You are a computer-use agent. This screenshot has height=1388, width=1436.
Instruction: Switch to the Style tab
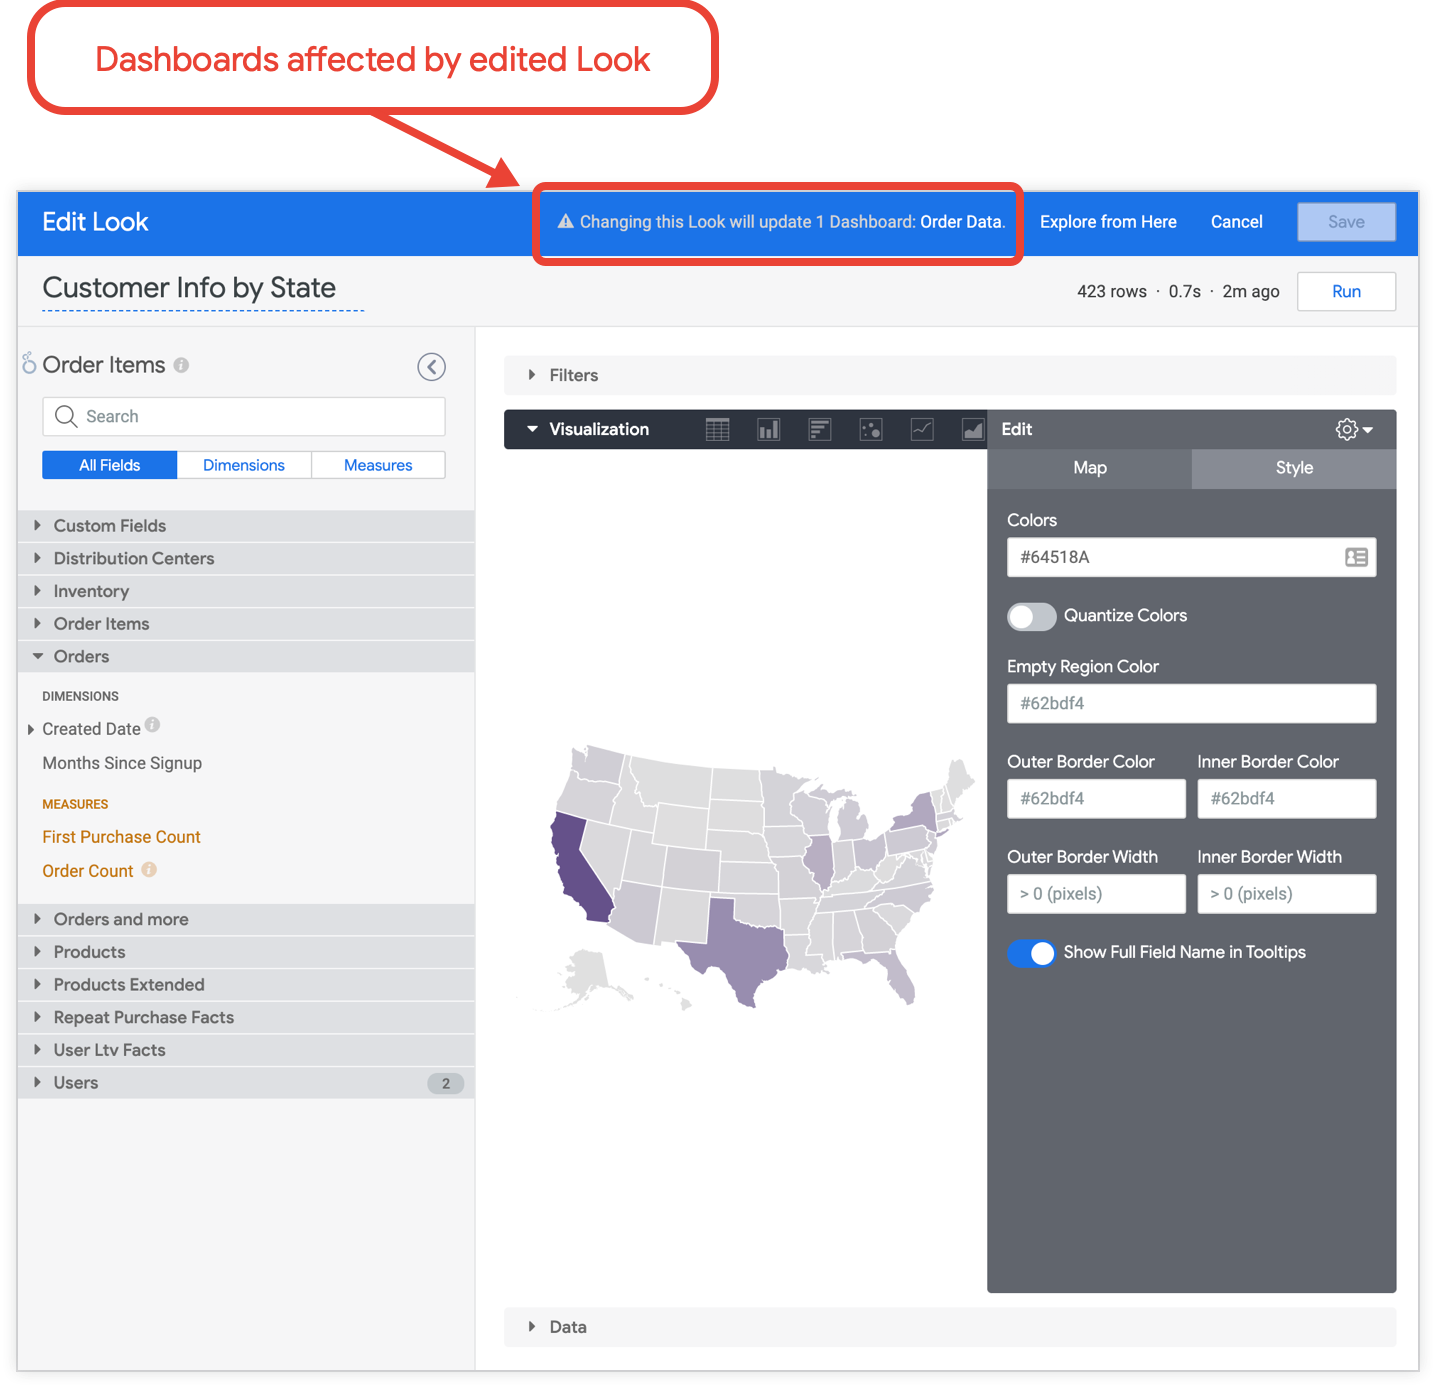tap(1293, 468)
